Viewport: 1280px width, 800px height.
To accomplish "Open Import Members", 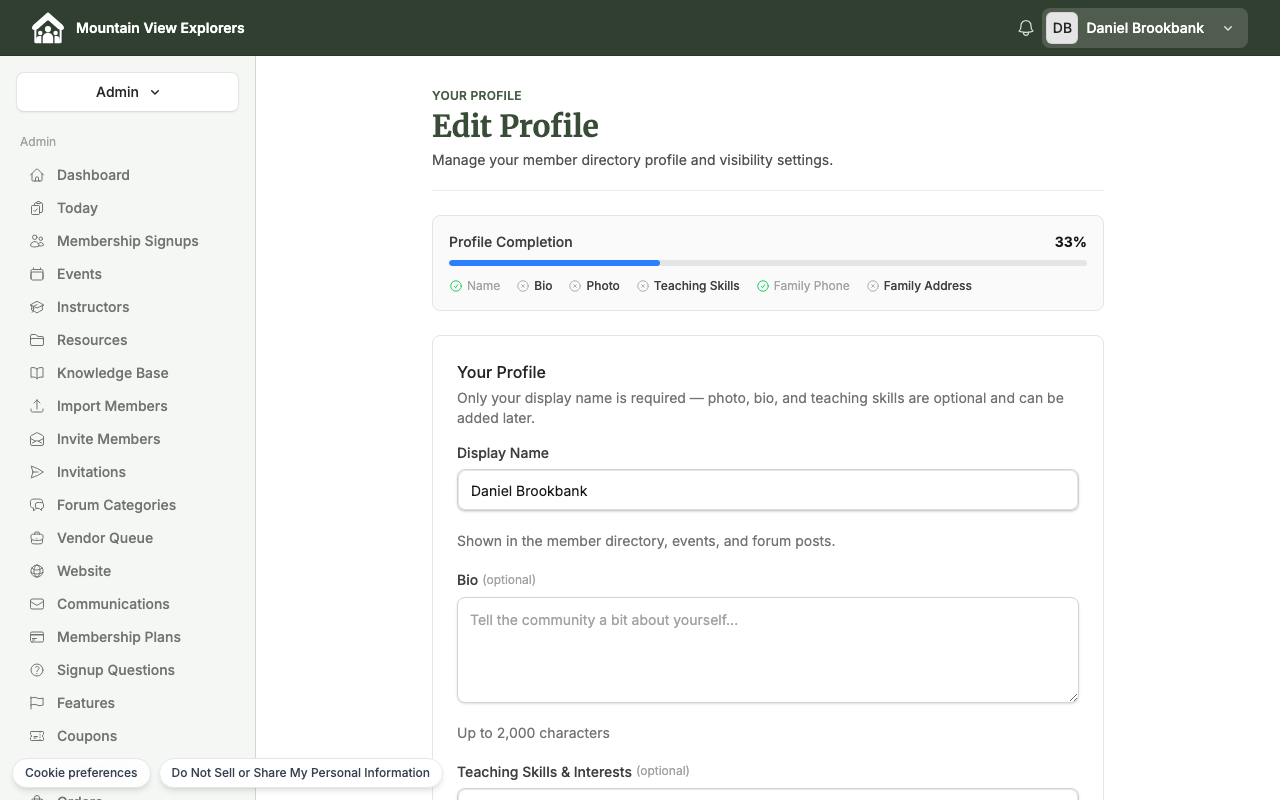I will (x=112, y=406).
